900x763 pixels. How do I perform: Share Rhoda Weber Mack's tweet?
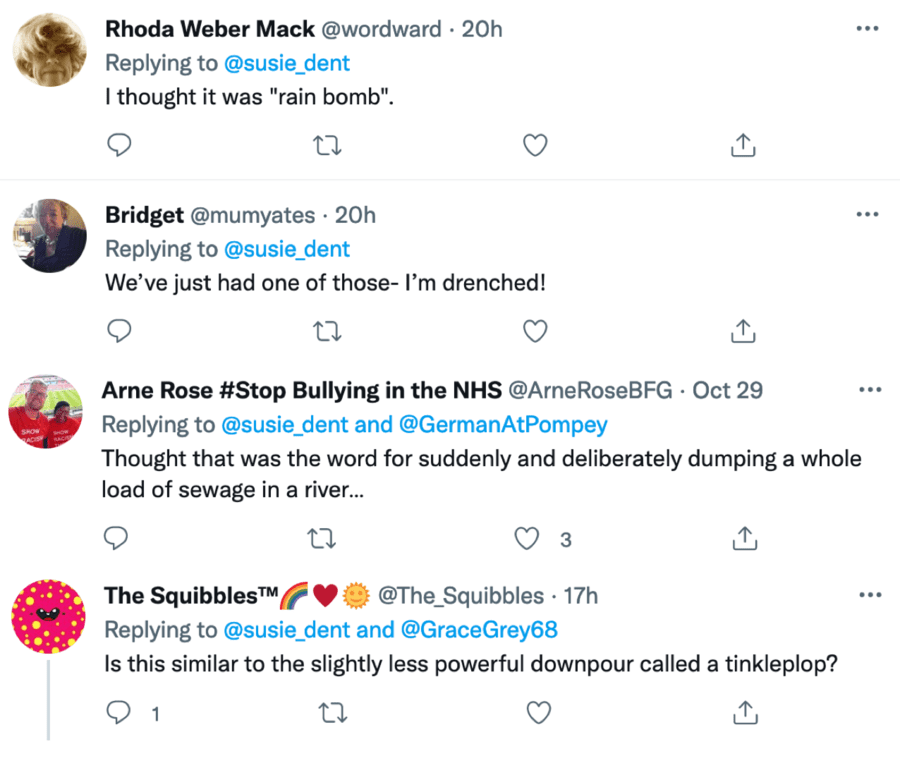(x=742, y=145)
